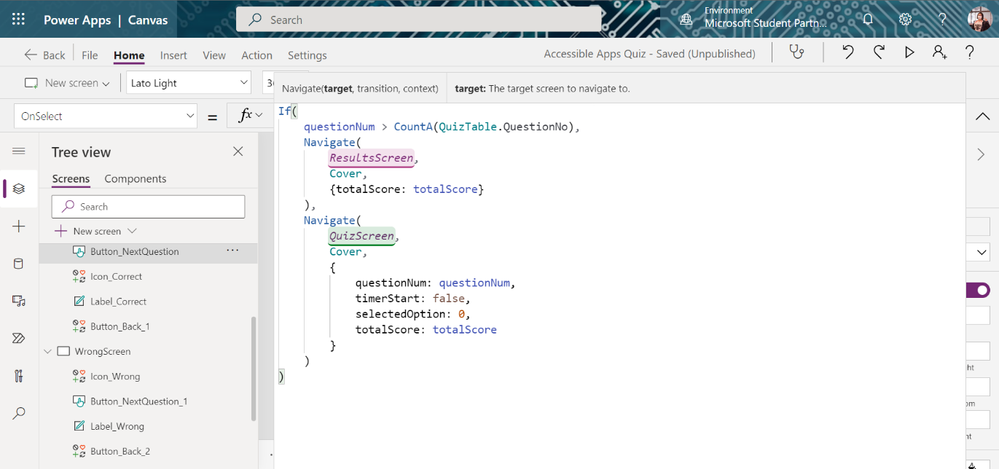Open the File menu
999x469 pixels.
tap(90, 55)
